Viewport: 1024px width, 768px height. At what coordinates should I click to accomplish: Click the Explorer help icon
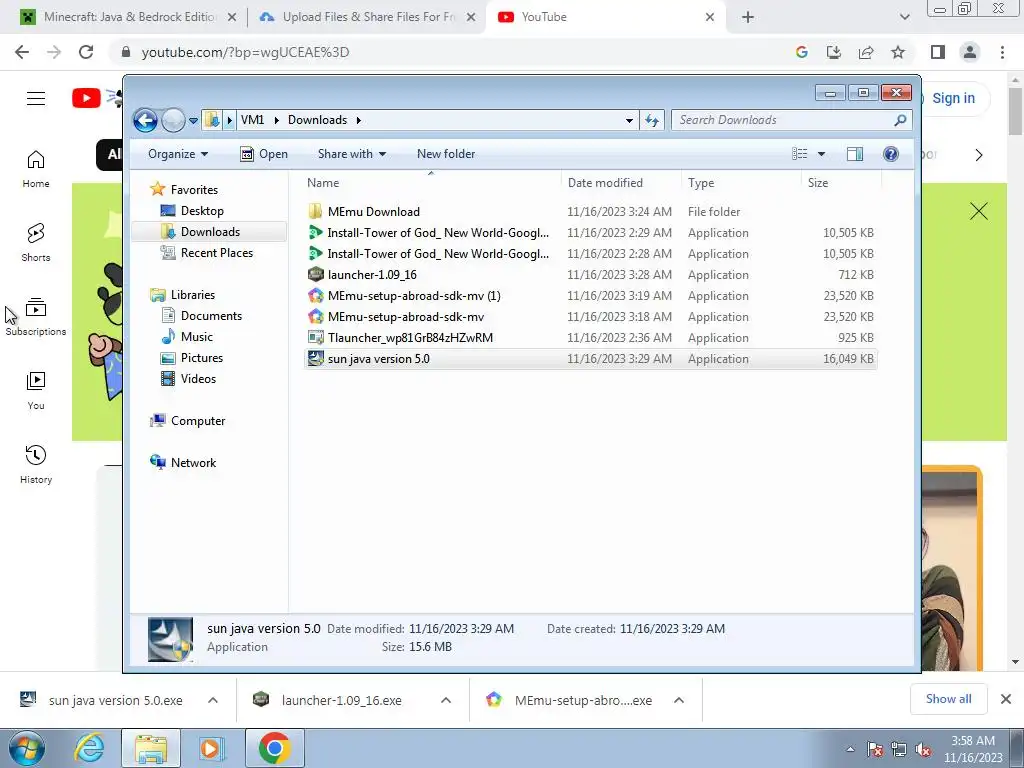pyautogui.click(x=890, y=154)
